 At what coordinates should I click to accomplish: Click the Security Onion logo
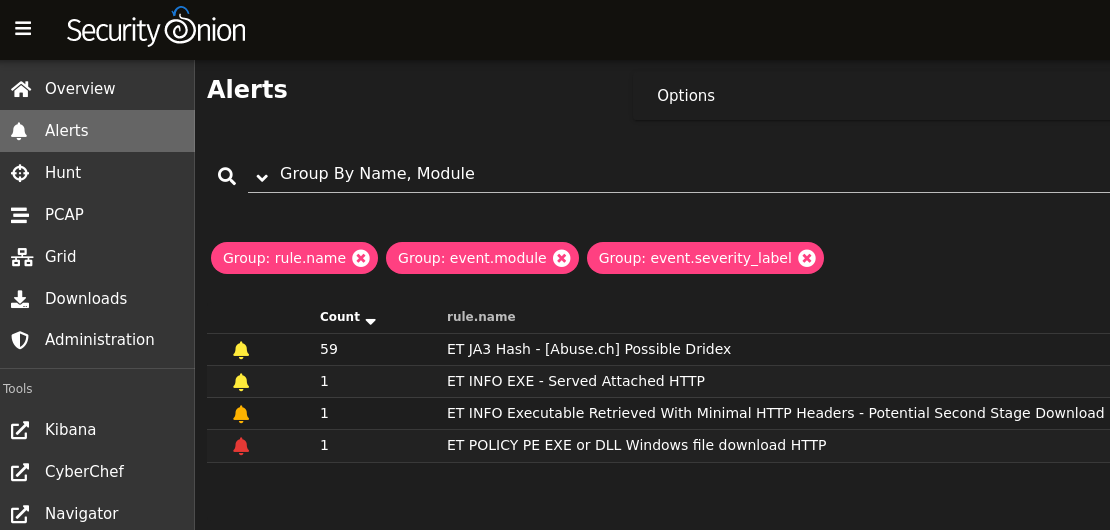pyautogui.click(x=156, y=28)
